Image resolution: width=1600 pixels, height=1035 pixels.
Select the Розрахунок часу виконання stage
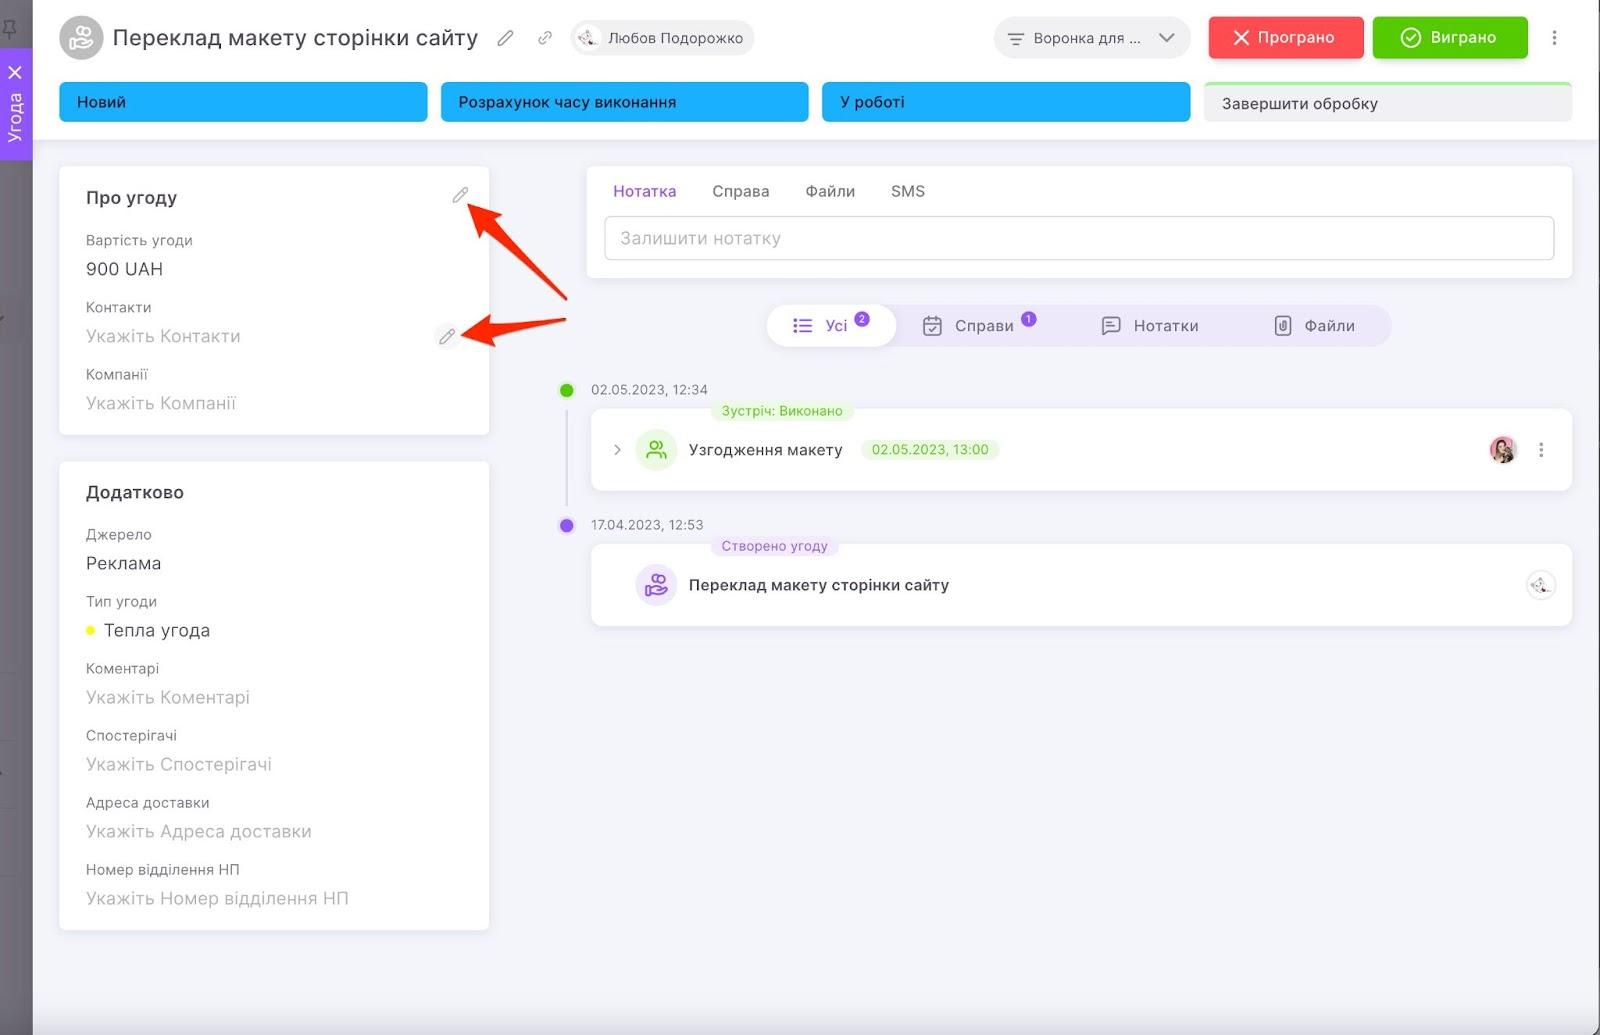[624, 102]
